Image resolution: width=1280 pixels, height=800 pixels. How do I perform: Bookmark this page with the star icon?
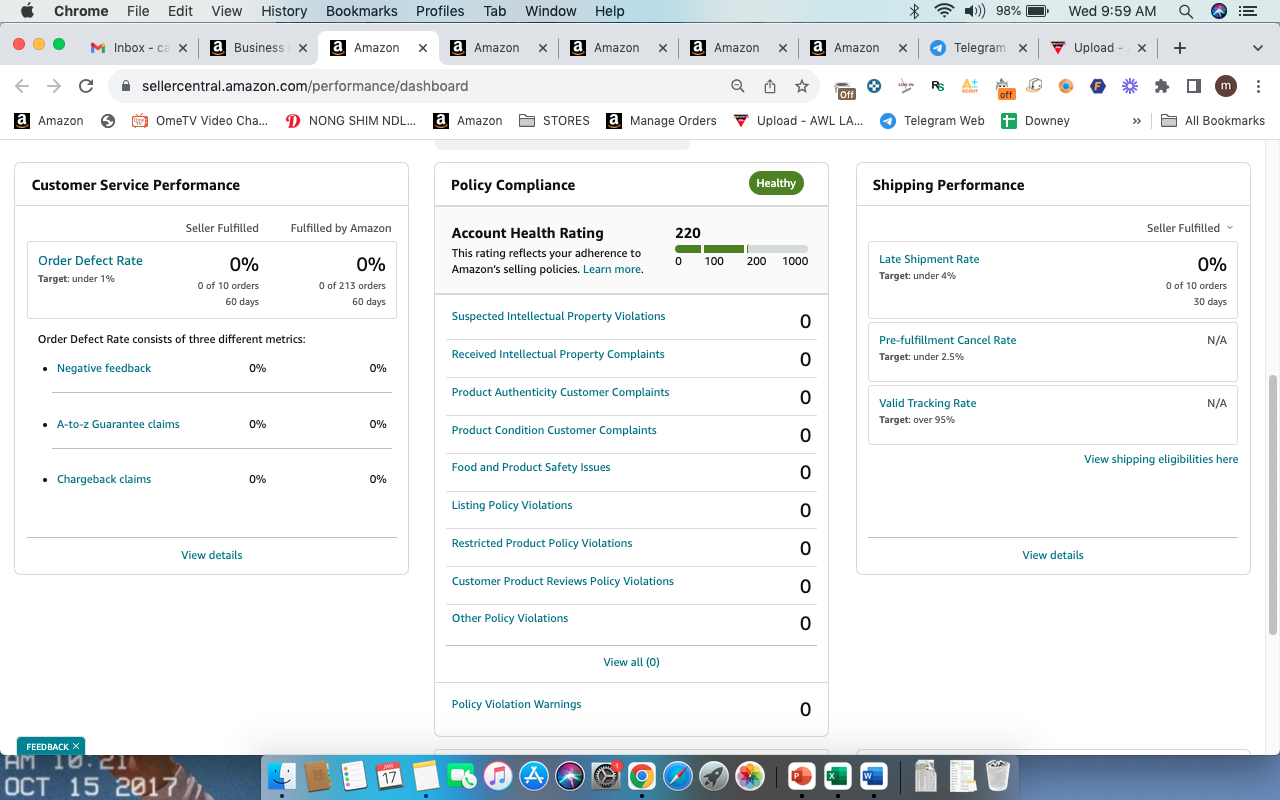click(x=802, y=86)
